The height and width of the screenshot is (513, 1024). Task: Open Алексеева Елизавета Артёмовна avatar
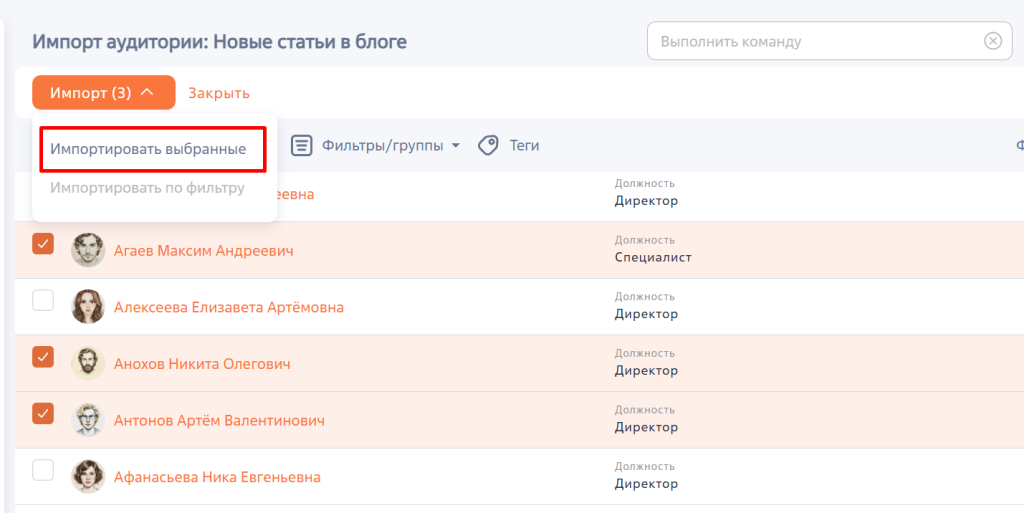click(x=88, y=307)
